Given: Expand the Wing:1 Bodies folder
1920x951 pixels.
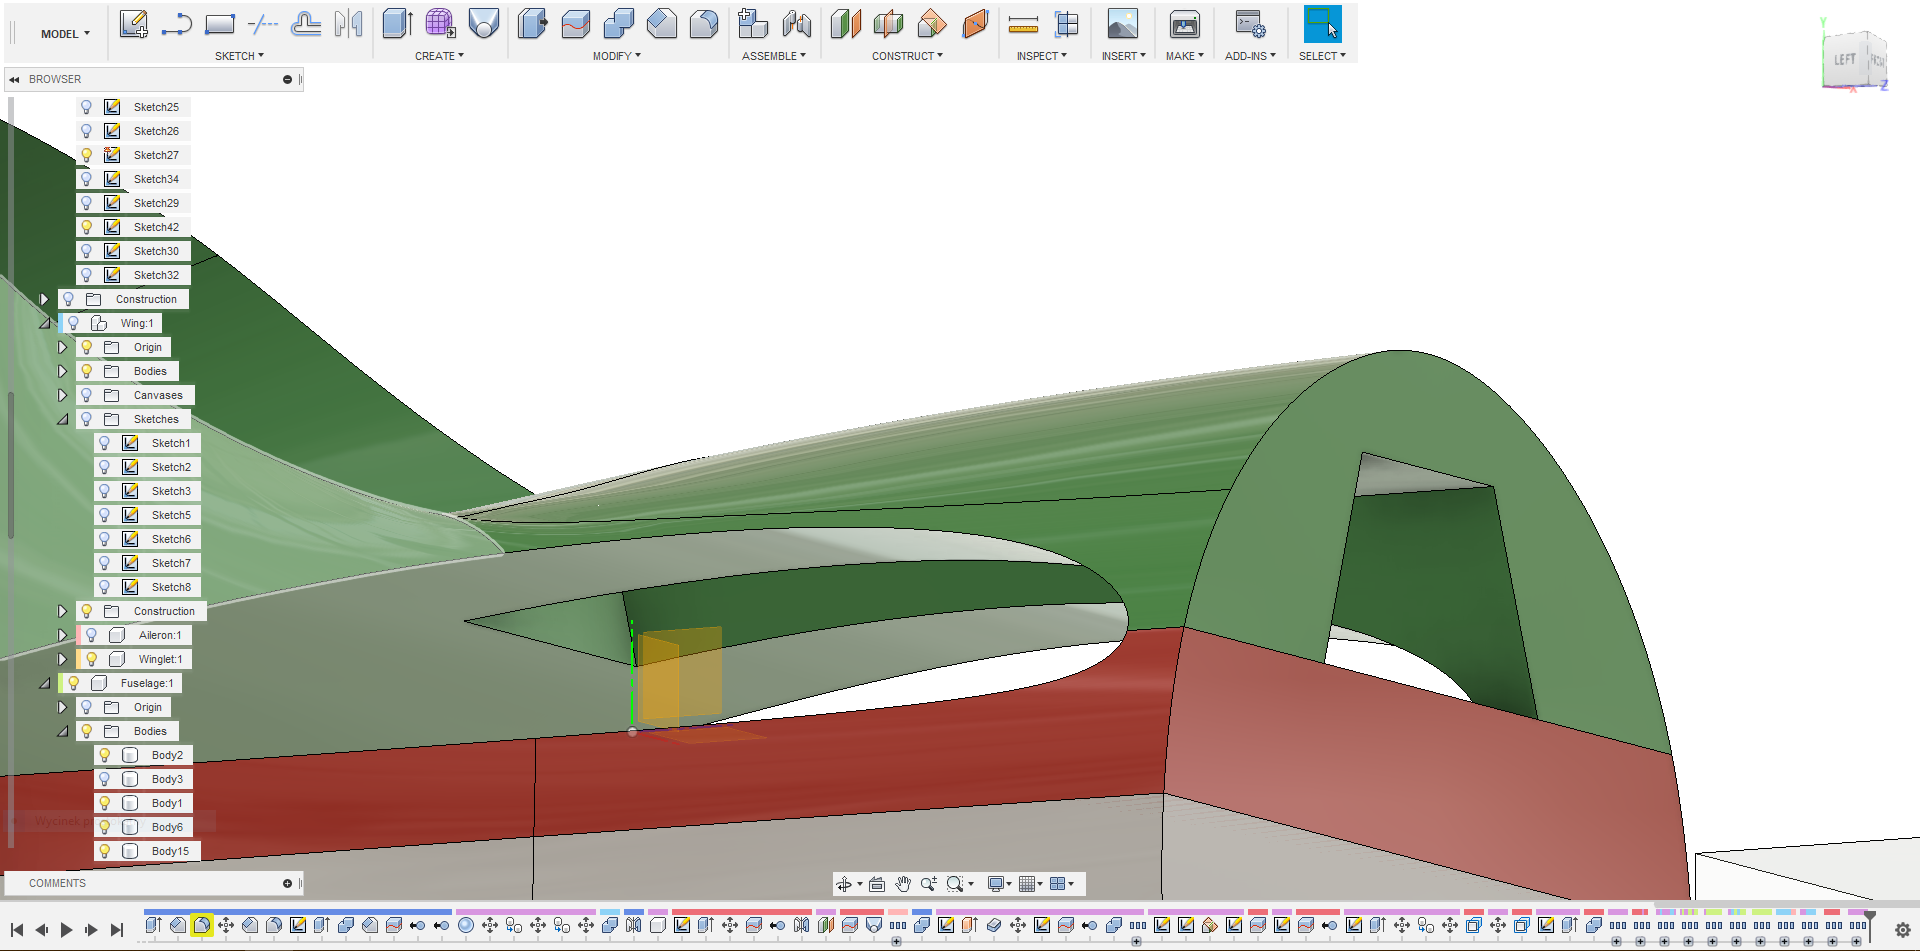Looking at the screenshot, I should 62,371.
